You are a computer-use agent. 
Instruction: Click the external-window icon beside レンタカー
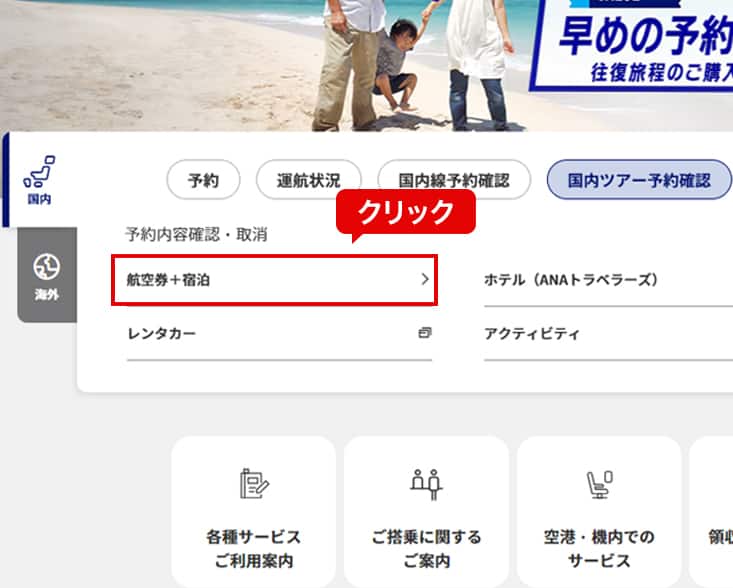pos(424,333)
